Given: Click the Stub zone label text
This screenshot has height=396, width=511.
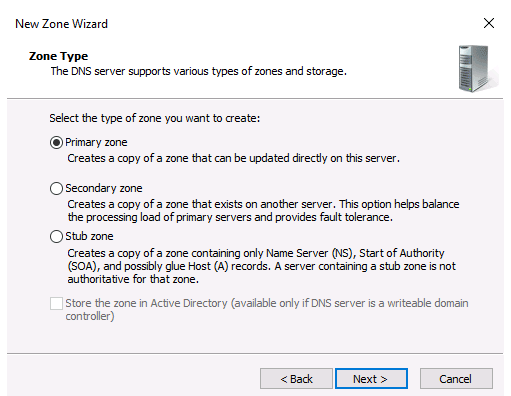Looking at the screenshot, I should [x=89, y=236].
